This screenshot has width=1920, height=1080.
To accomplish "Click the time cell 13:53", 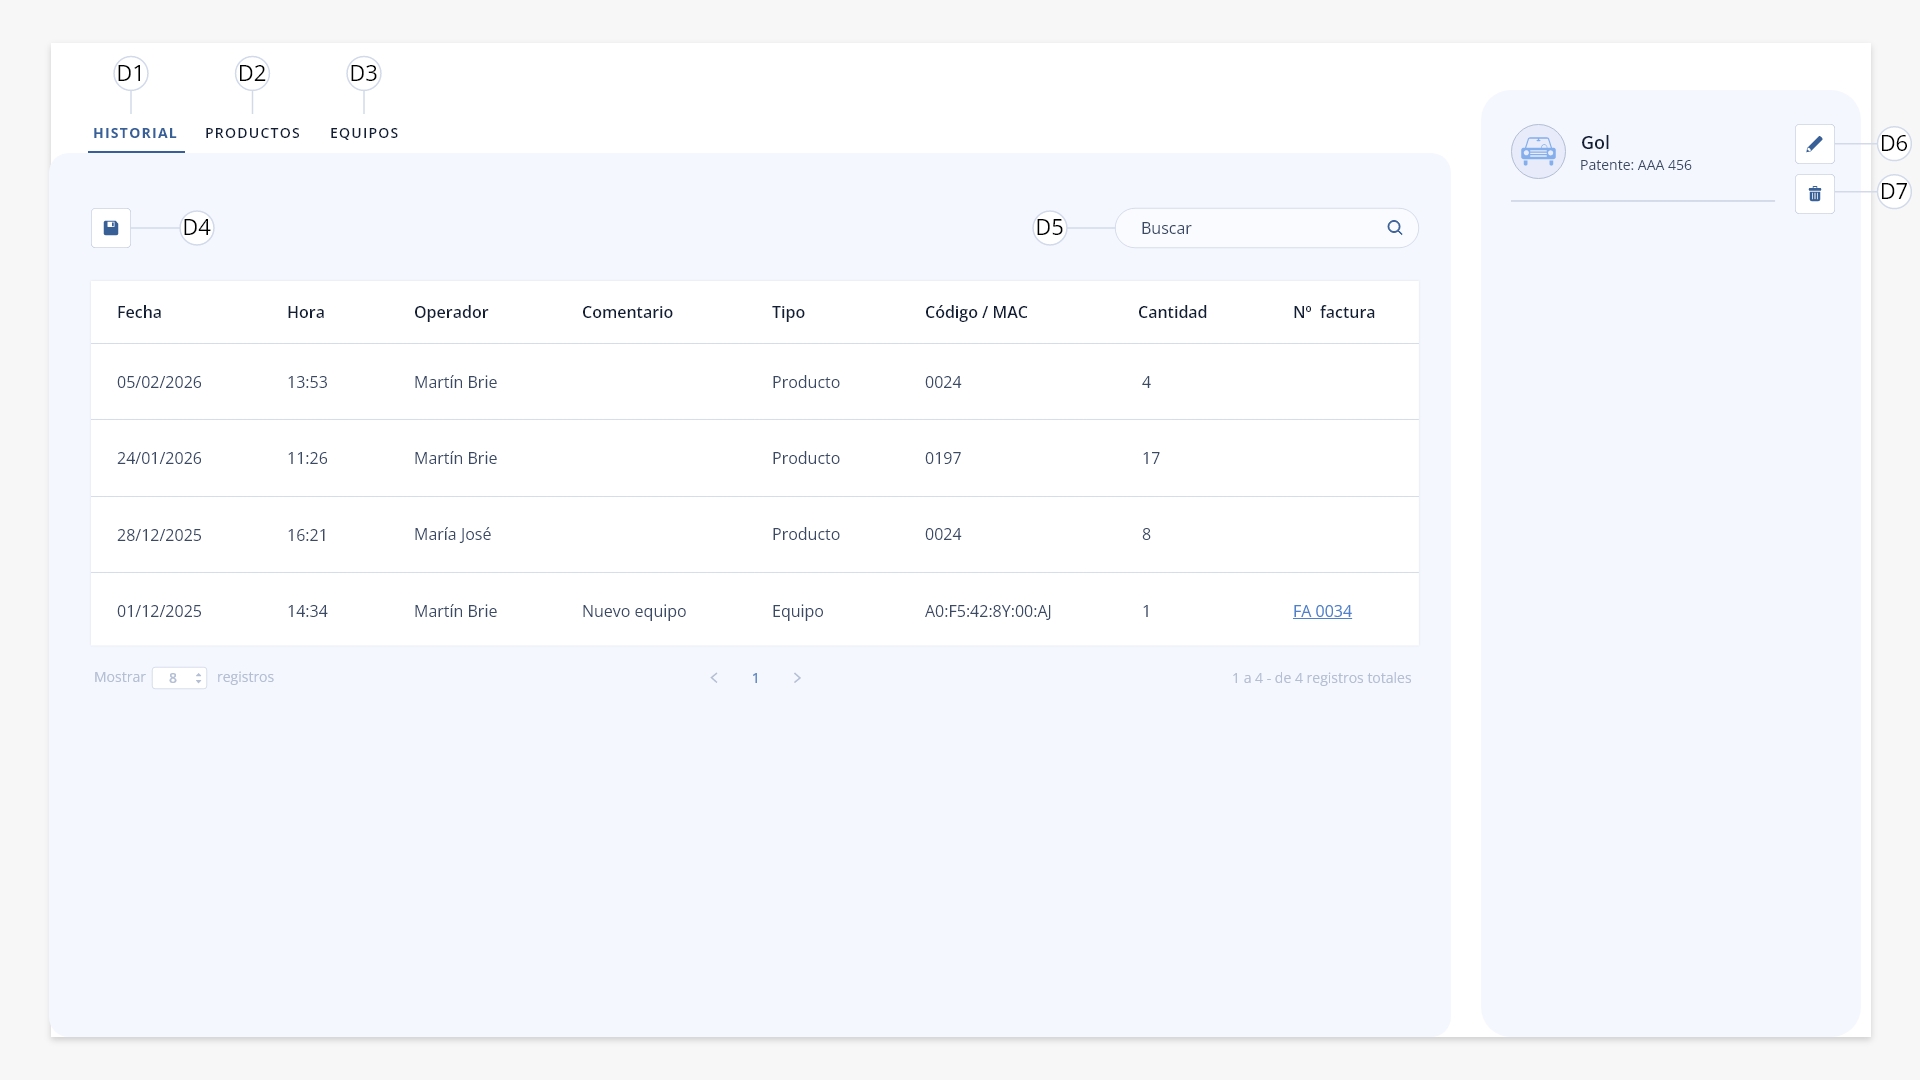I will point(307,382).
